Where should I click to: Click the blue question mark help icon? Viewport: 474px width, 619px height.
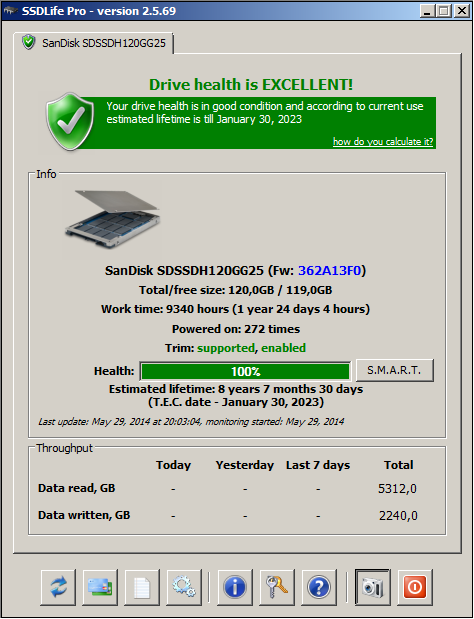(318, 587)
